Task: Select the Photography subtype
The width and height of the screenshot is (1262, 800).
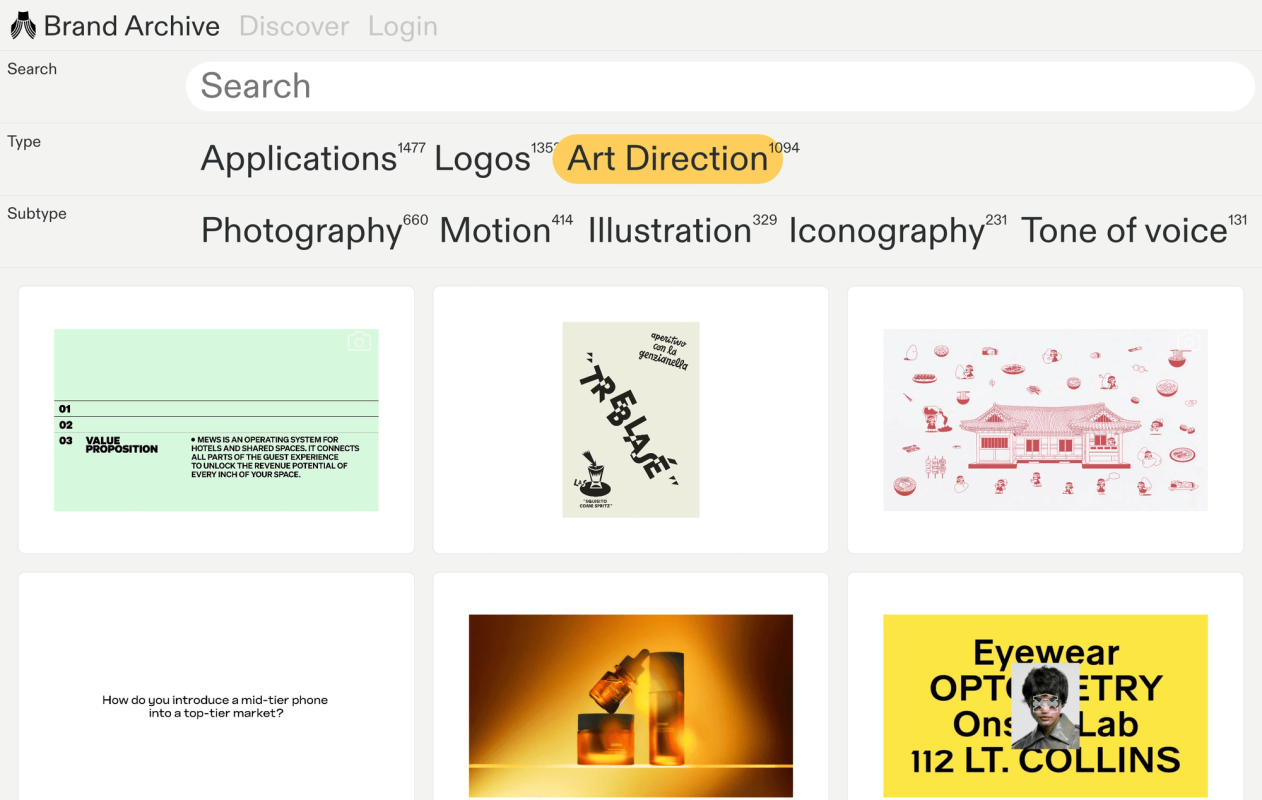Action: pyautogui.click(x=301, y=231)
